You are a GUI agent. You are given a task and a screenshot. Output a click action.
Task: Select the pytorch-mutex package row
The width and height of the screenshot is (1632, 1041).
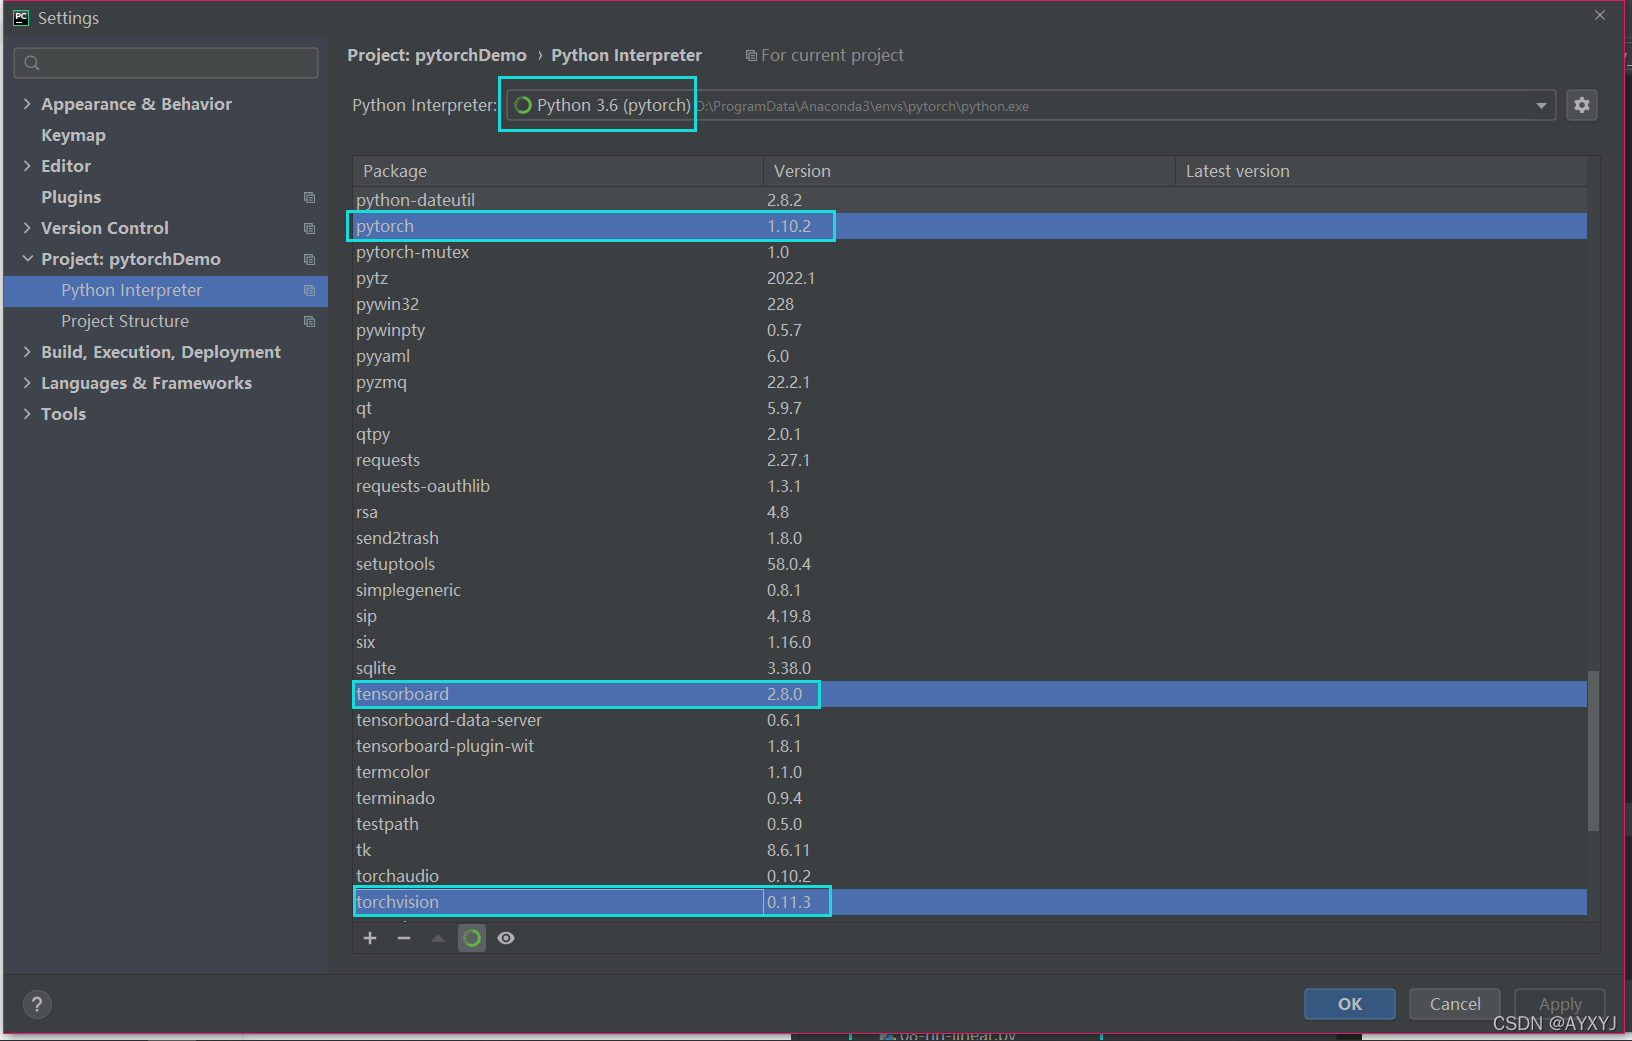coord(970,252)
